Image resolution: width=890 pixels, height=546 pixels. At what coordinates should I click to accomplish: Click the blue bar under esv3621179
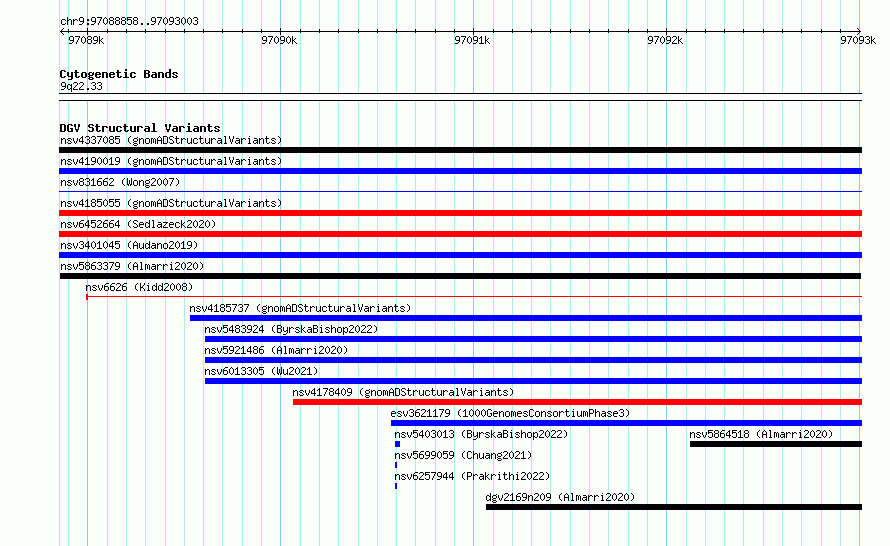(627, 423)
